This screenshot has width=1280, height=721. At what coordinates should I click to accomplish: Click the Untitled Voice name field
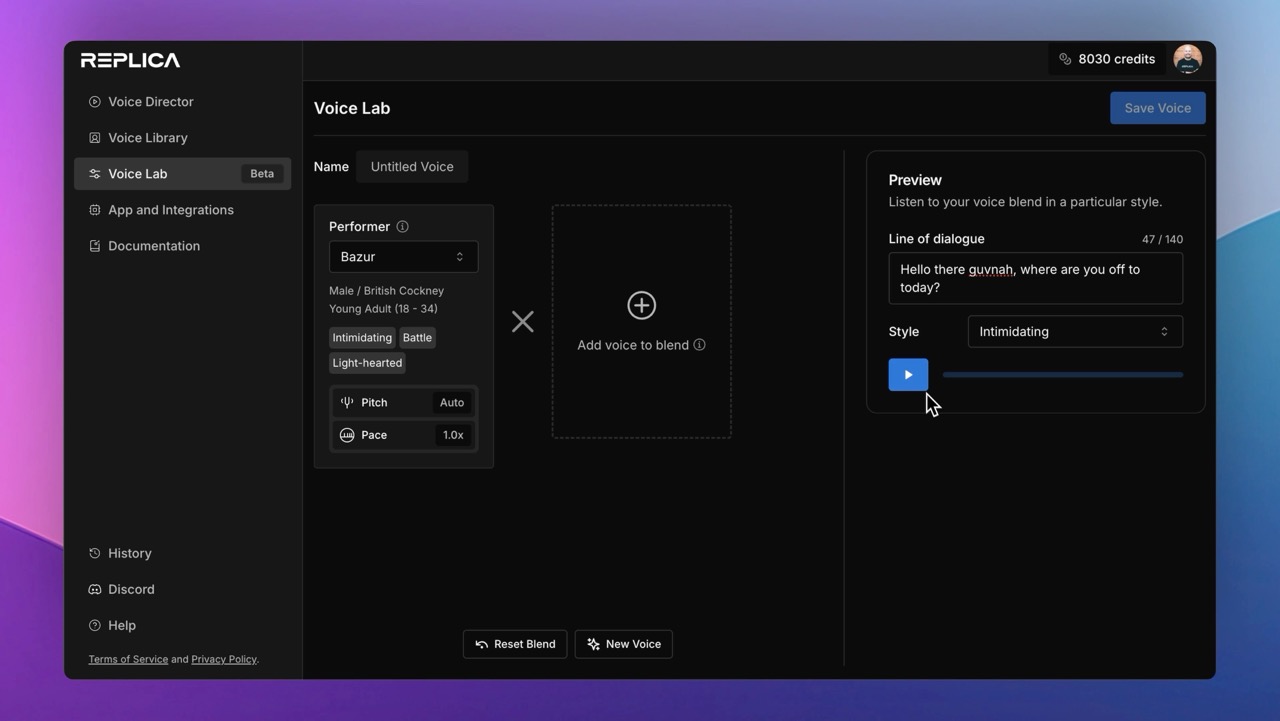412,166
